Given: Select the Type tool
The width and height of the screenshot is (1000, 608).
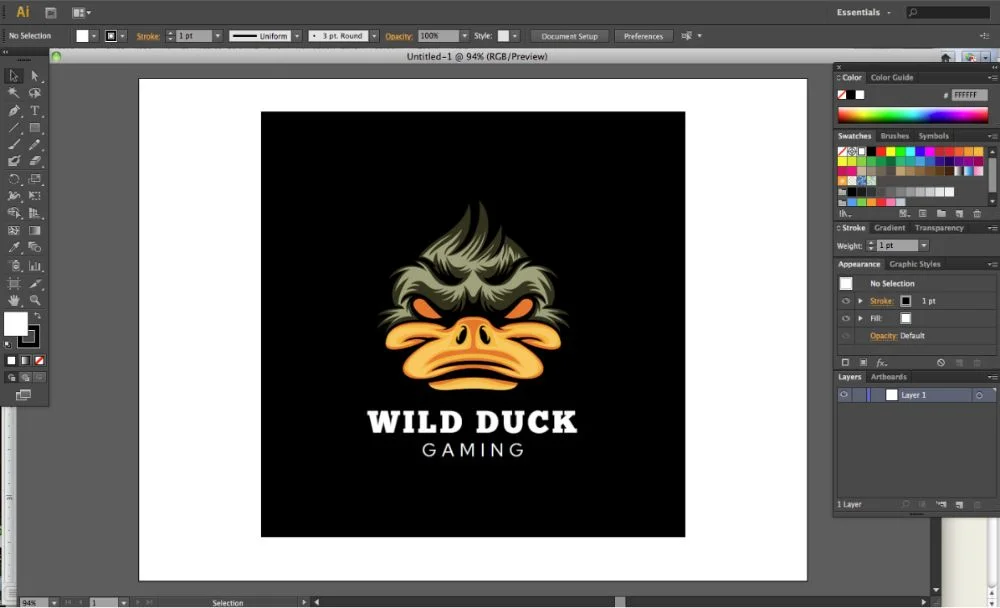Looking at the screenshot, I should [x=35, y=111].
